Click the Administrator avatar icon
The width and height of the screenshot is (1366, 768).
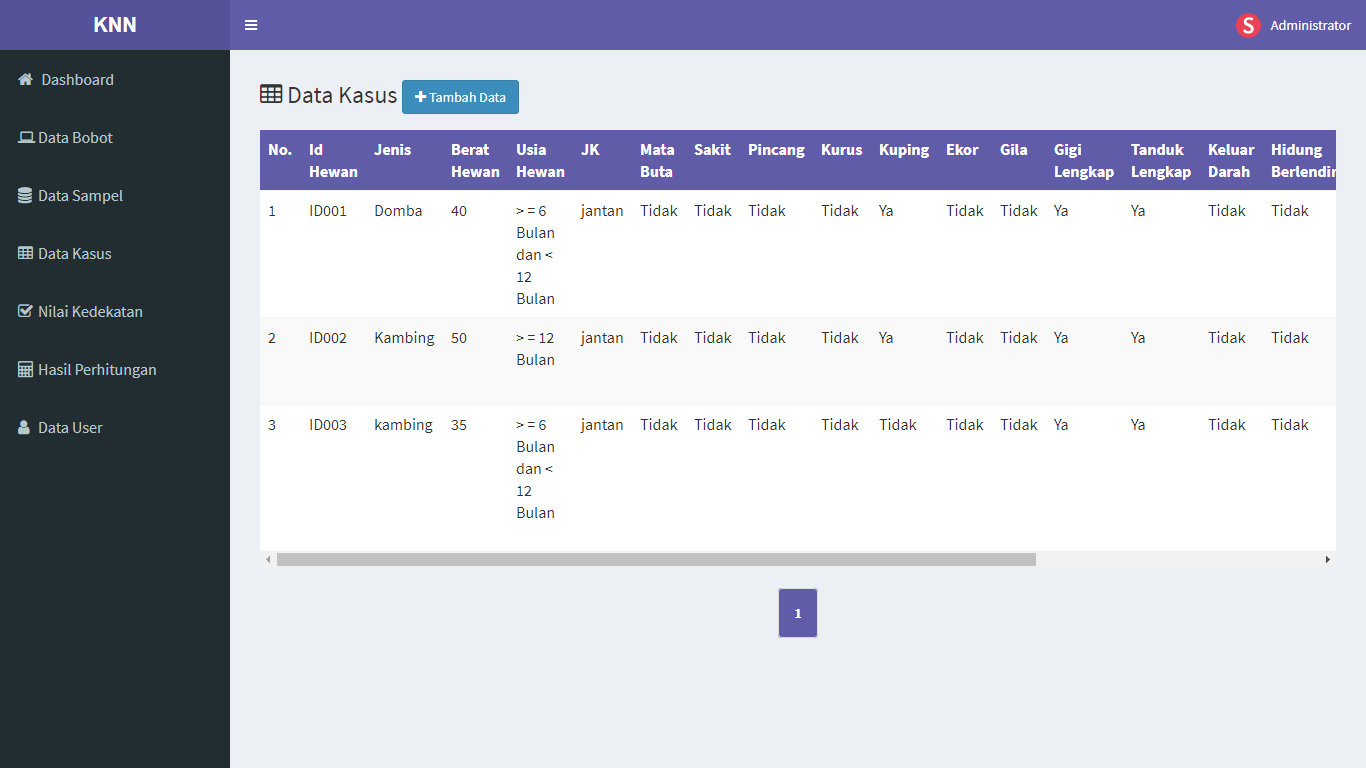(1248, 25)
